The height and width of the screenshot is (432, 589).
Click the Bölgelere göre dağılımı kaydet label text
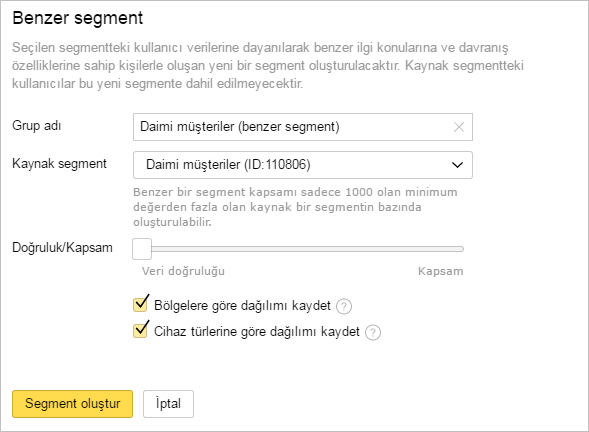click(x=242, y=305)
